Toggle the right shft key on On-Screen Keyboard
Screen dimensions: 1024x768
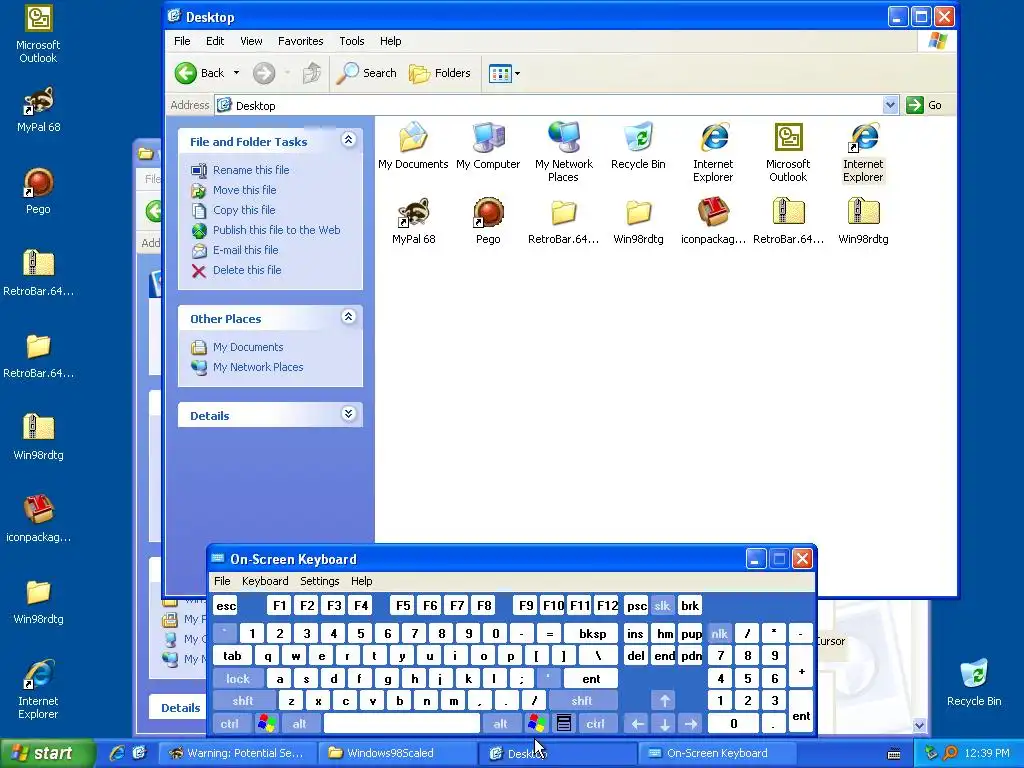tap(582, 701)
